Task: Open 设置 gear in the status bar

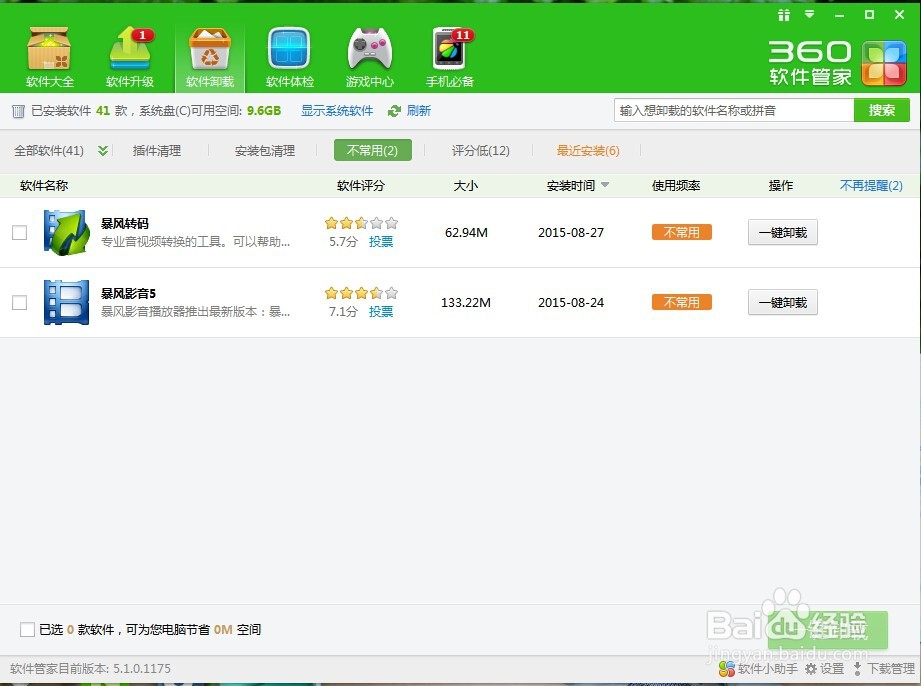Action: tap(824, 668)
